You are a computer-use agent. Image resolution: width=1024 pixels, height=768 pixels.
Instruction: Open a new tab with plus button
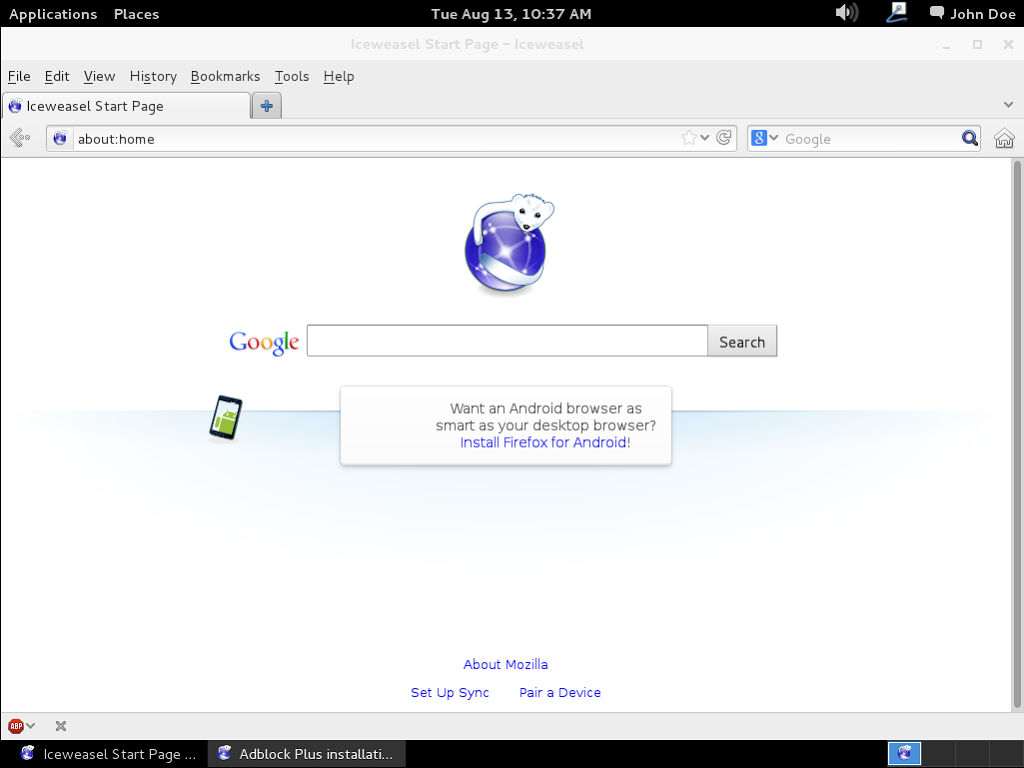pyautogui.click(x=266, y=106)
